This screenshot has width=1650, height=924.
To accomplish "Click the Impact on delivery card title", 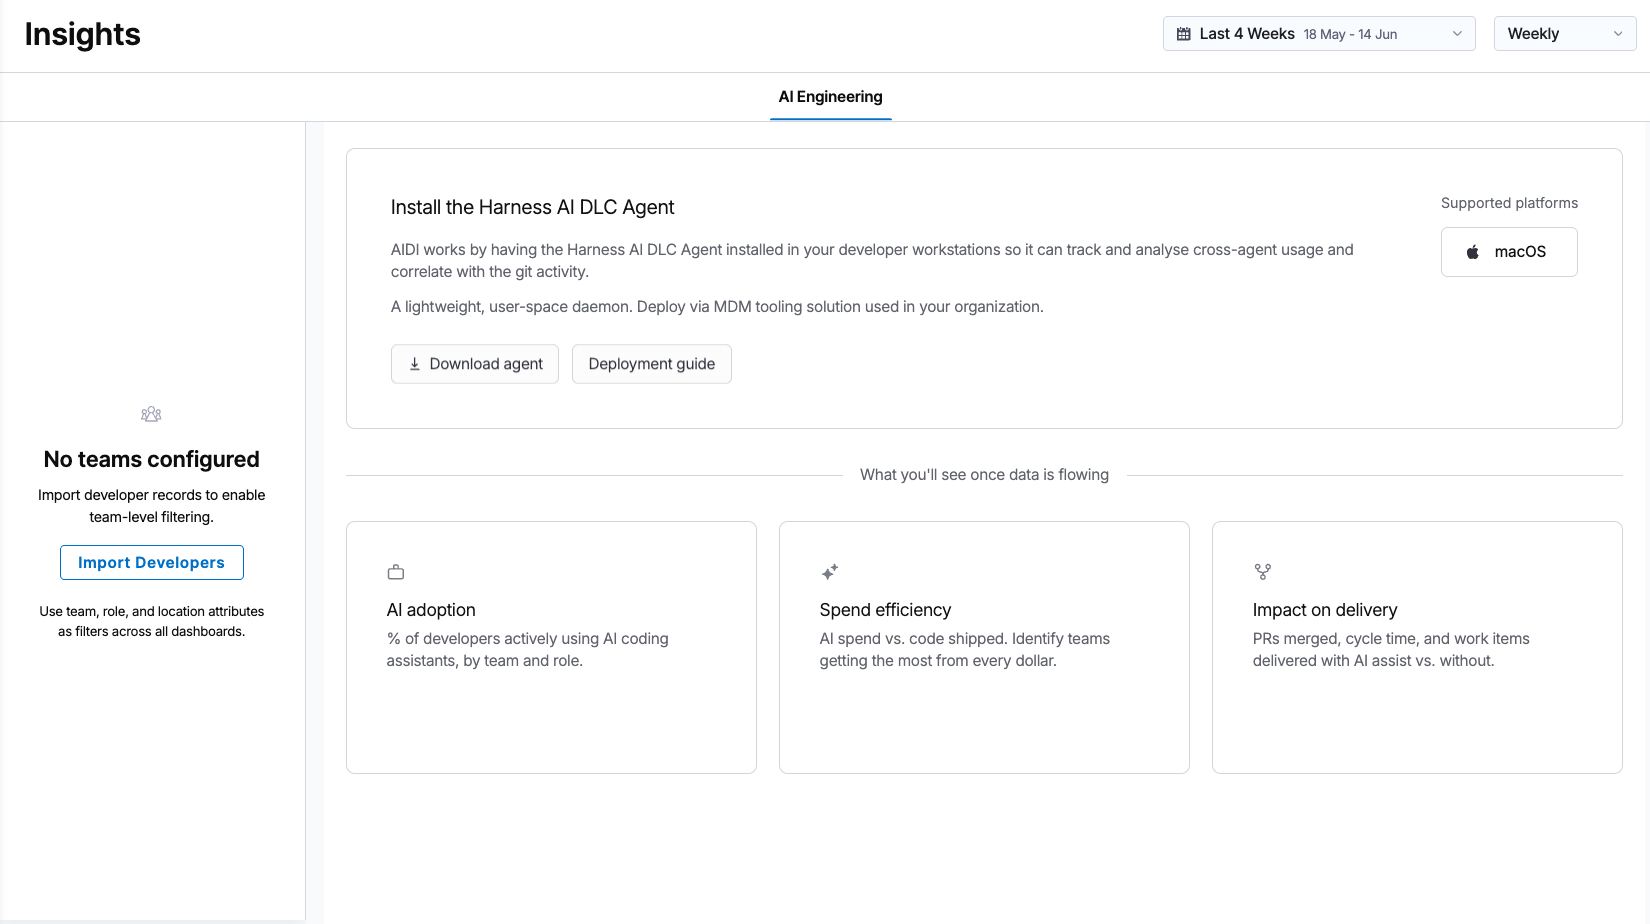I will click(x=1325, y=610).
